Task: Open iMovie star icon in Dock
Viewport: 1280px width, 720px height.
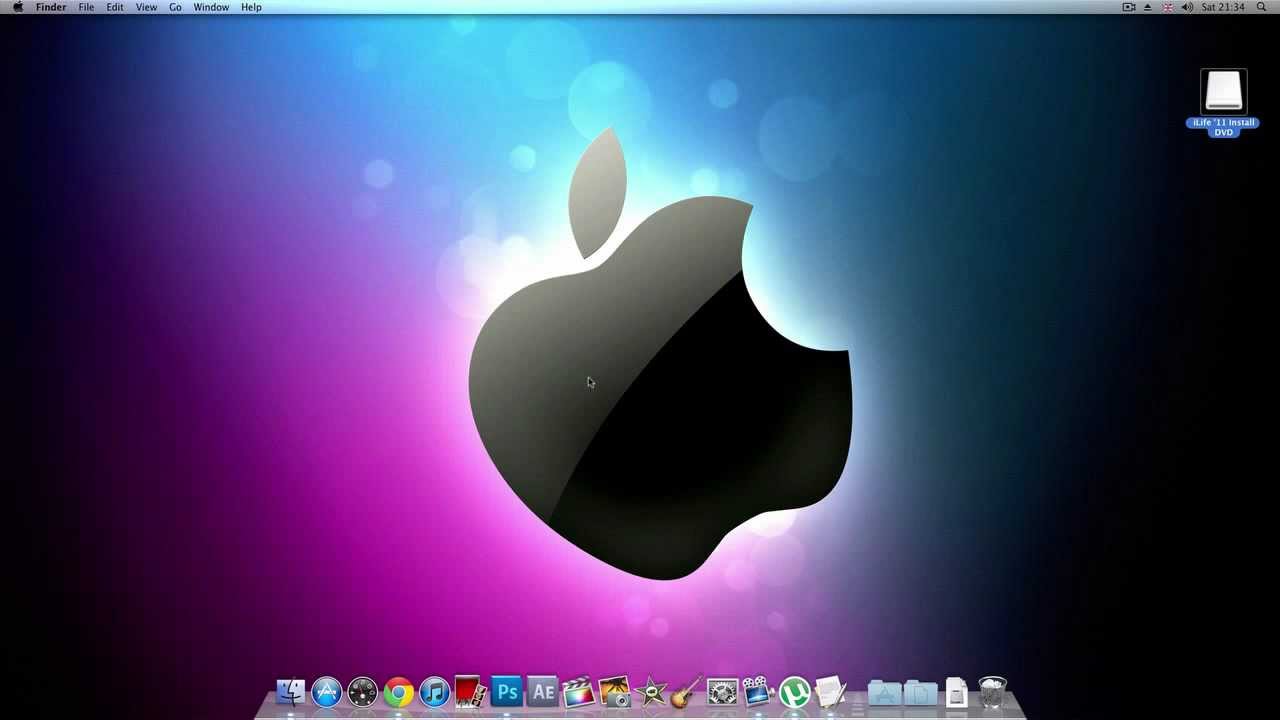Action: [x=651, y=692]
